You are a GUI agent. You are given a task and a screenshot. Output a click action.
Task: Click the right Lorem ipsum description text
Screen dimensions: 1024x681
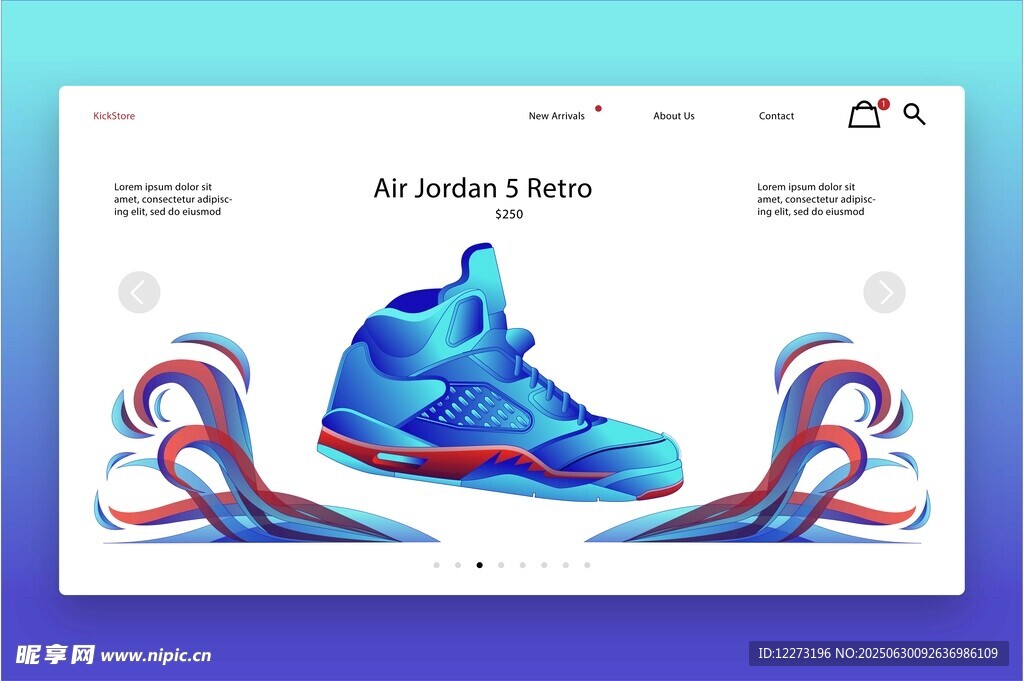[816, 199]
